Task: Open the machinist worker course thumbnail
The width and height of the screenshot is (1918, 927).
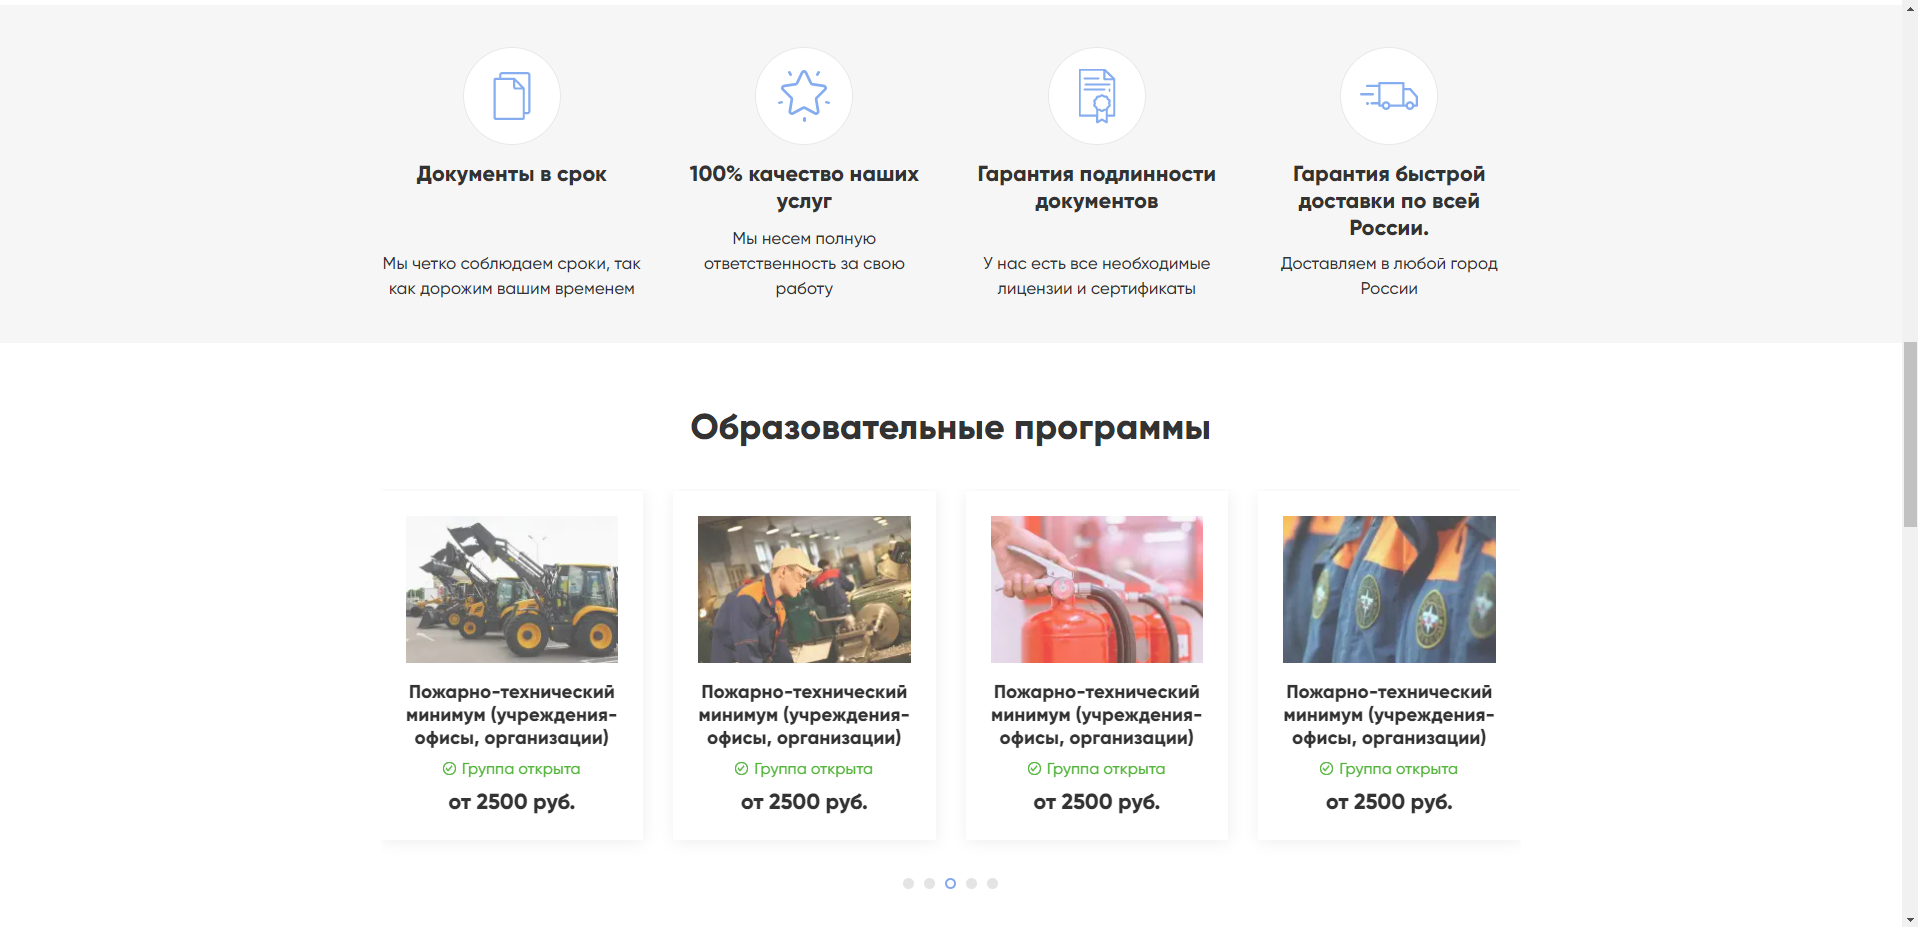Action: pyautogui.click(x=804, y=589)
